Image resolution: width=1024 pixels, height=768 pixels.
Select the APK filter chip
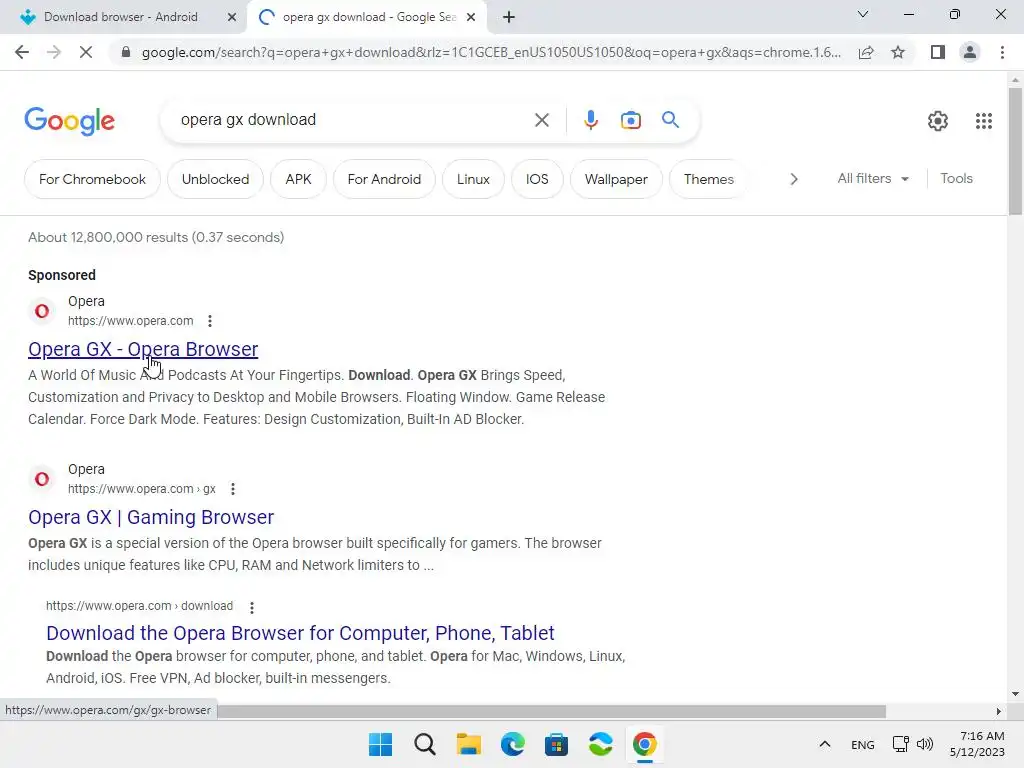(x=298, y=179)
